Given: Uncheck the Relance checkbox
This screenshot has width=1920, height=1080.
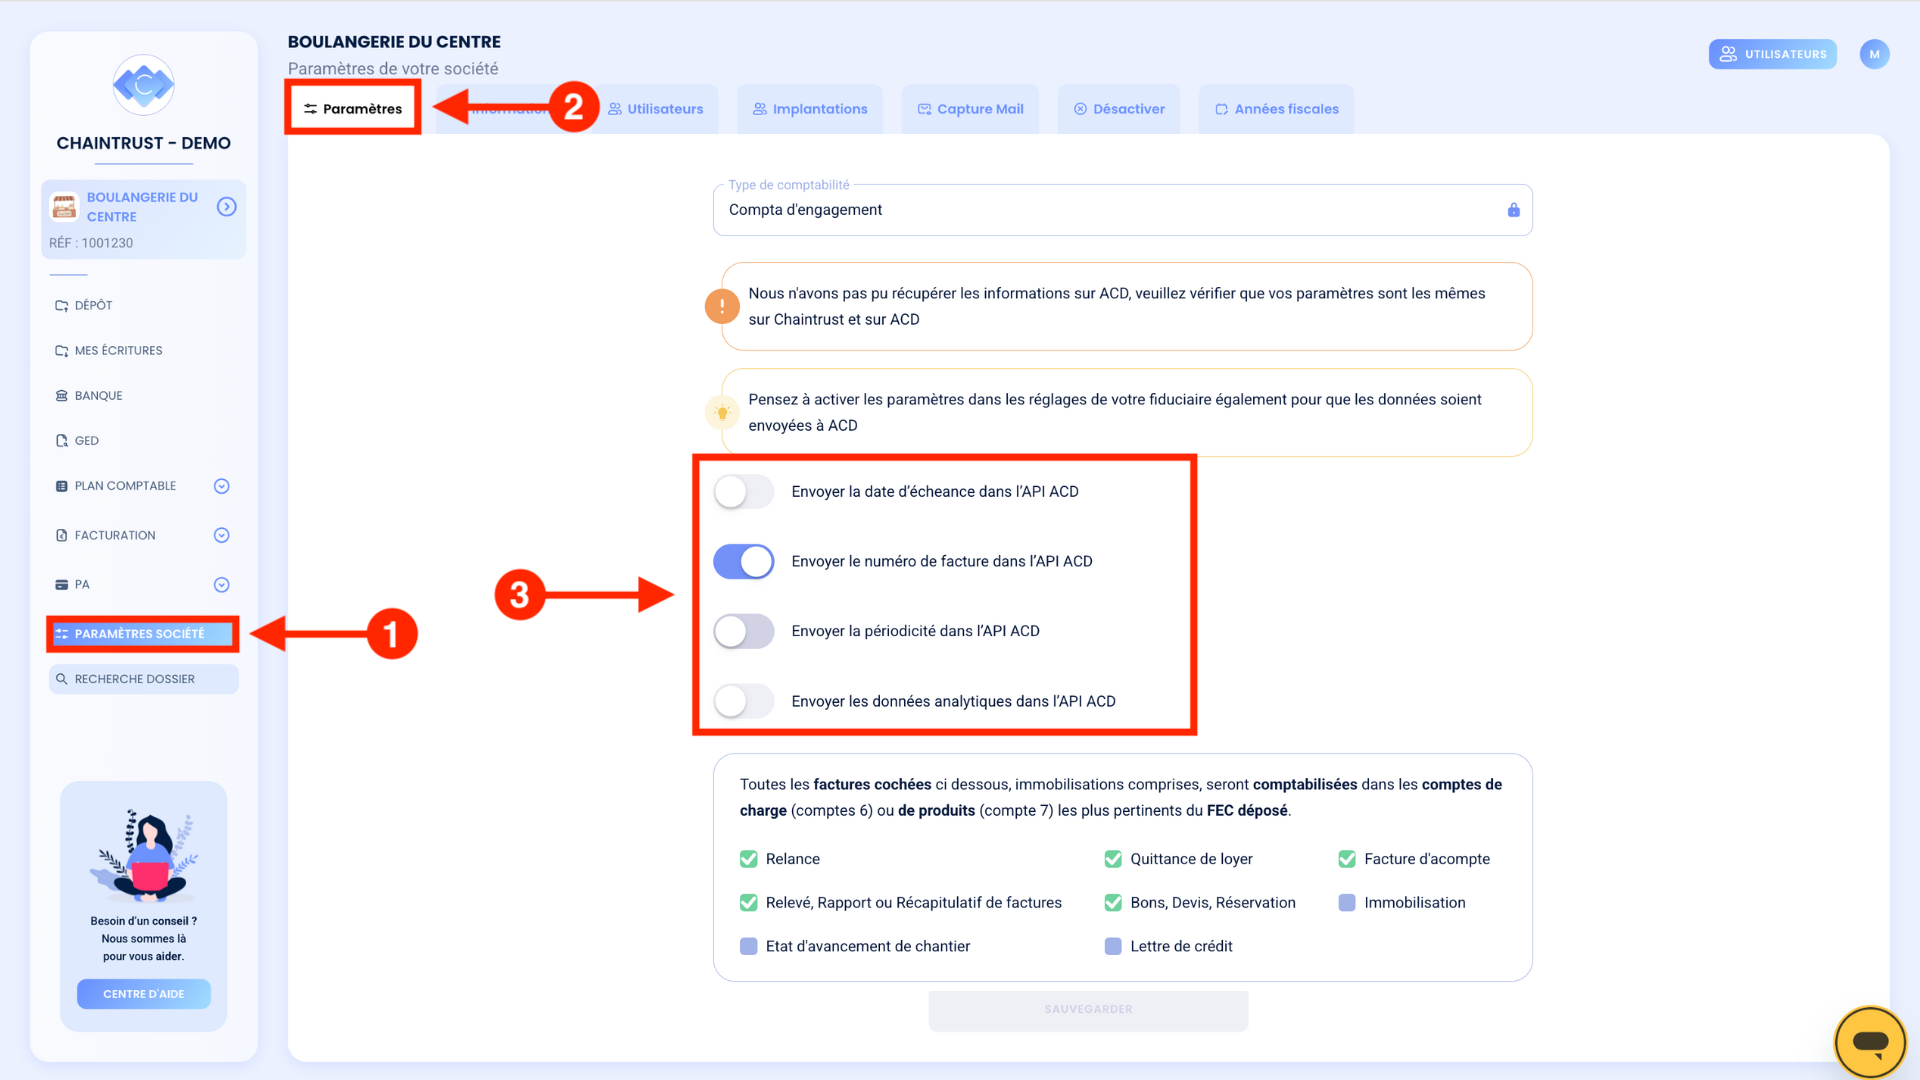Looking at the screenshot, I should [x=748, y=859].
